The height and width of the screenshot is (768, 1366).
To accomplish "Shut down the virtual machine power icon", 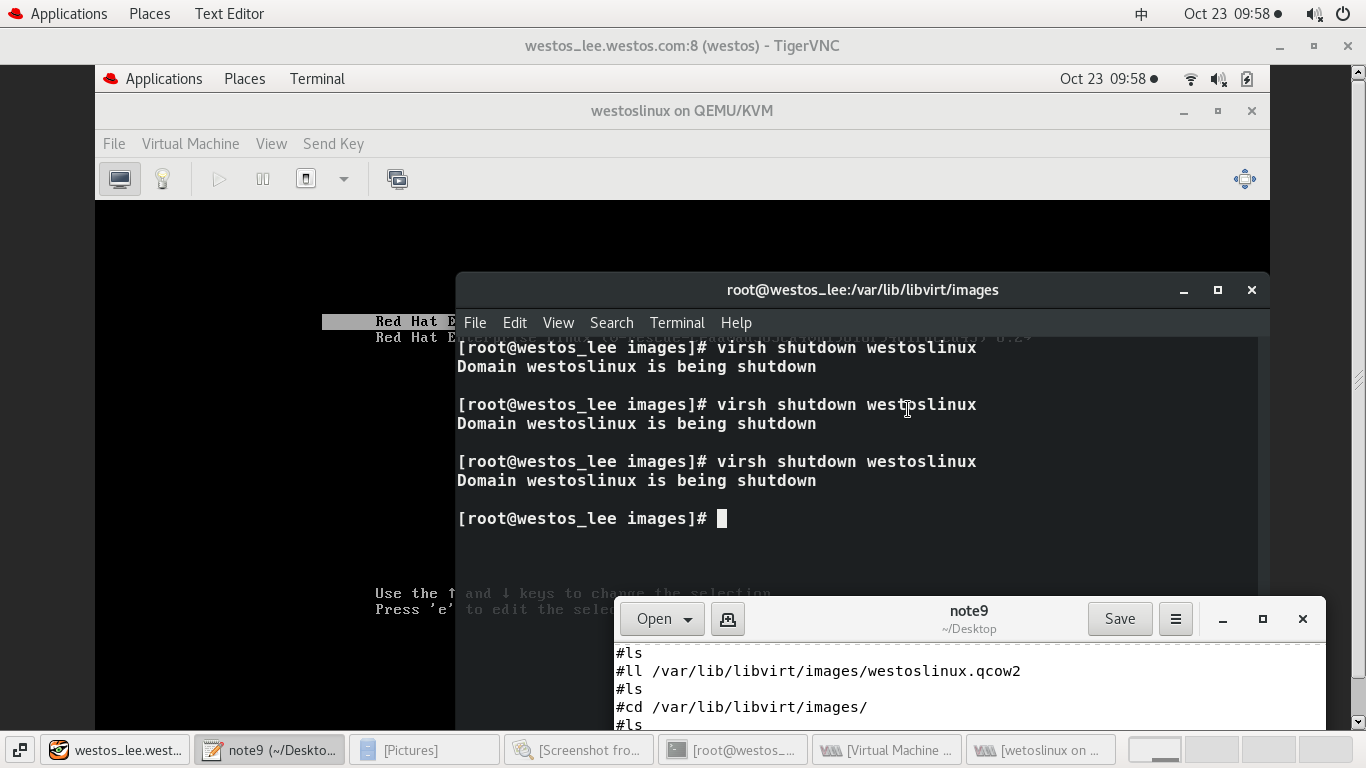I will 306,179.
